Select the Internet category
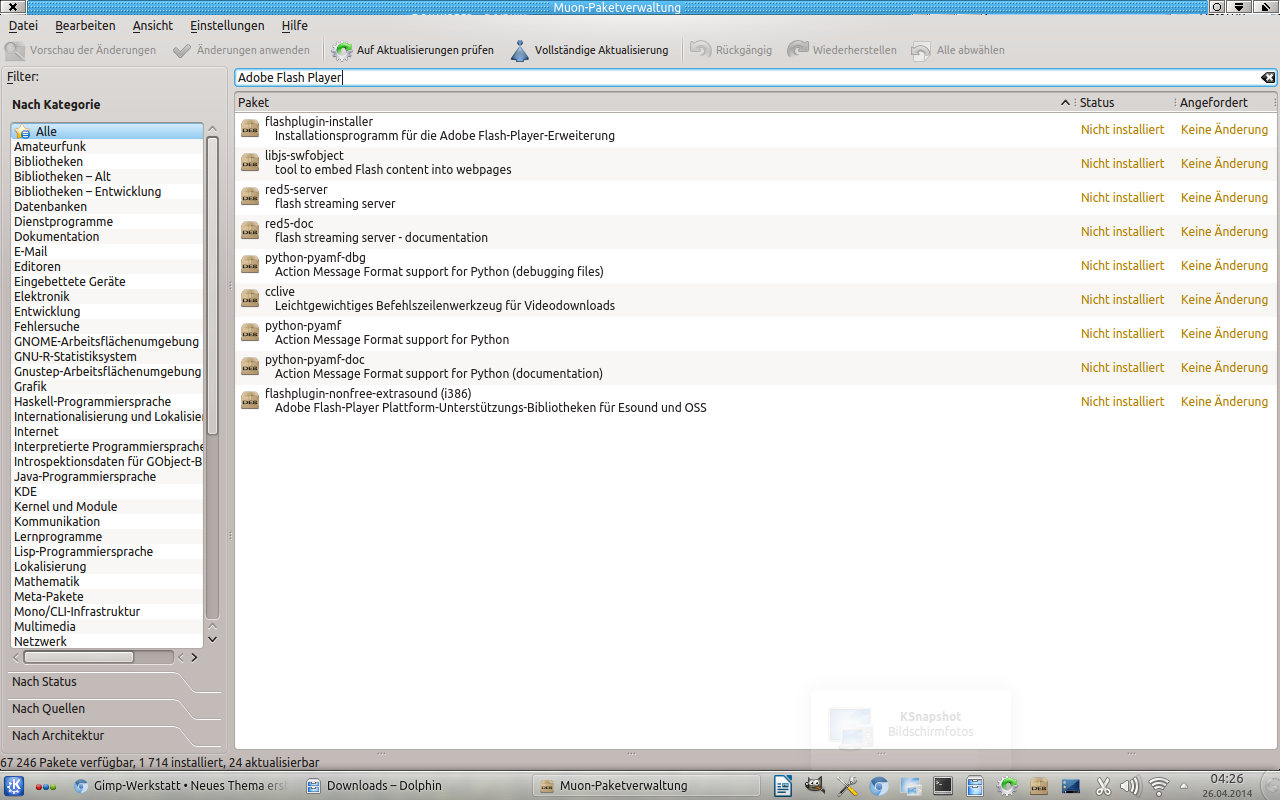This screenshot has width=1280, height=800. pos(107,431)
